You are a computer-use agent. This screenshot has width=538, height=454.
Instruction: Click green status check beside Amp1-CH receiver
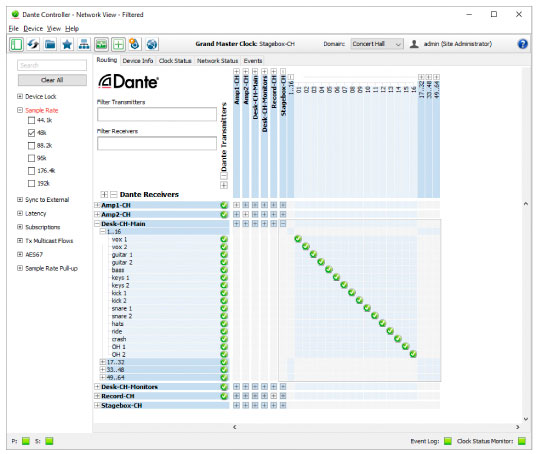click(x=224, y=205)
